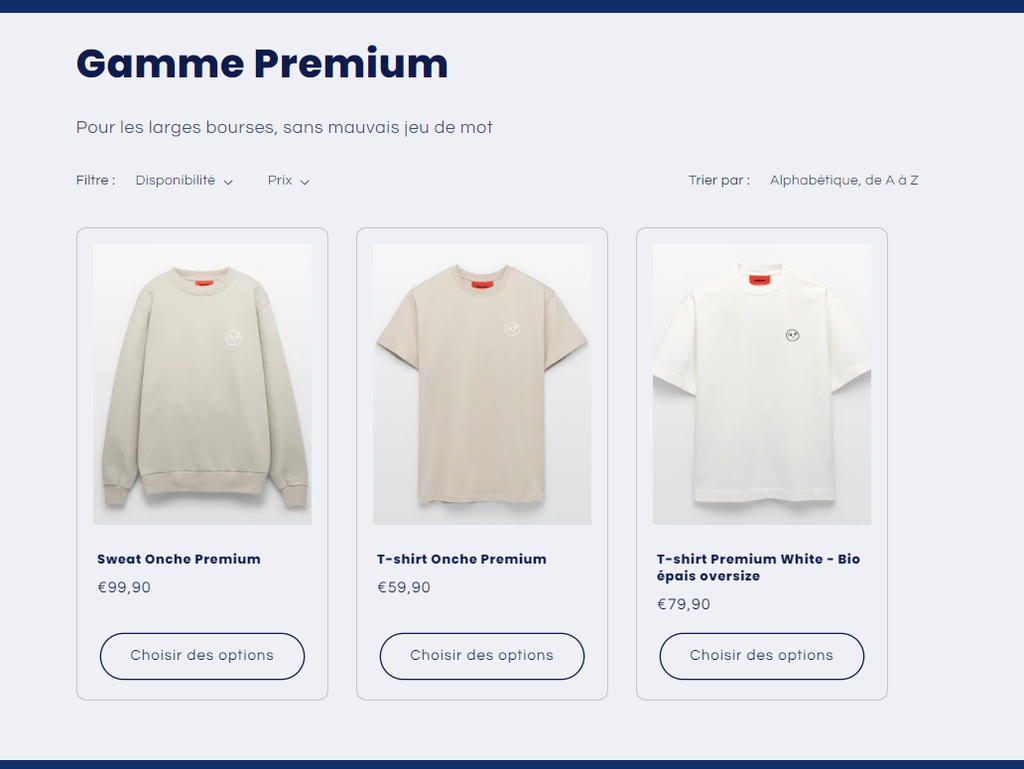Click the red neck label on the sweatshirt
Image resolution: width=1024 pixels, height=769 pixels.
(x=204, y=284)
